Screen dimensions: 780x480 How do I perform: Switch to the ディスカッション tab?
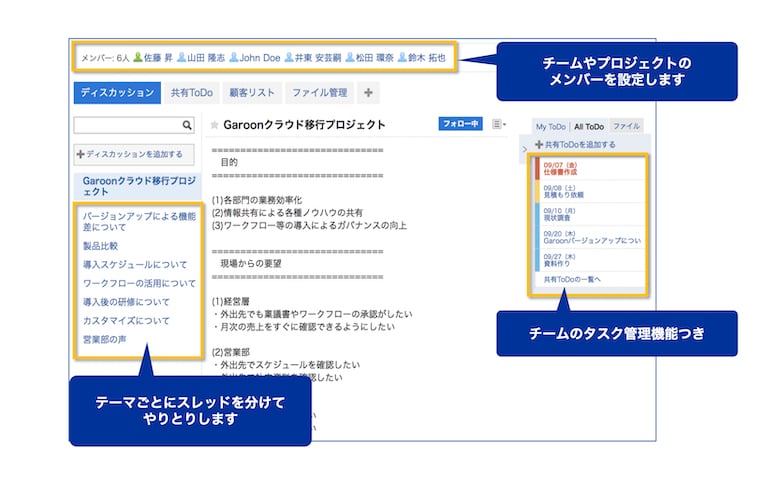[x=117, y=93]
